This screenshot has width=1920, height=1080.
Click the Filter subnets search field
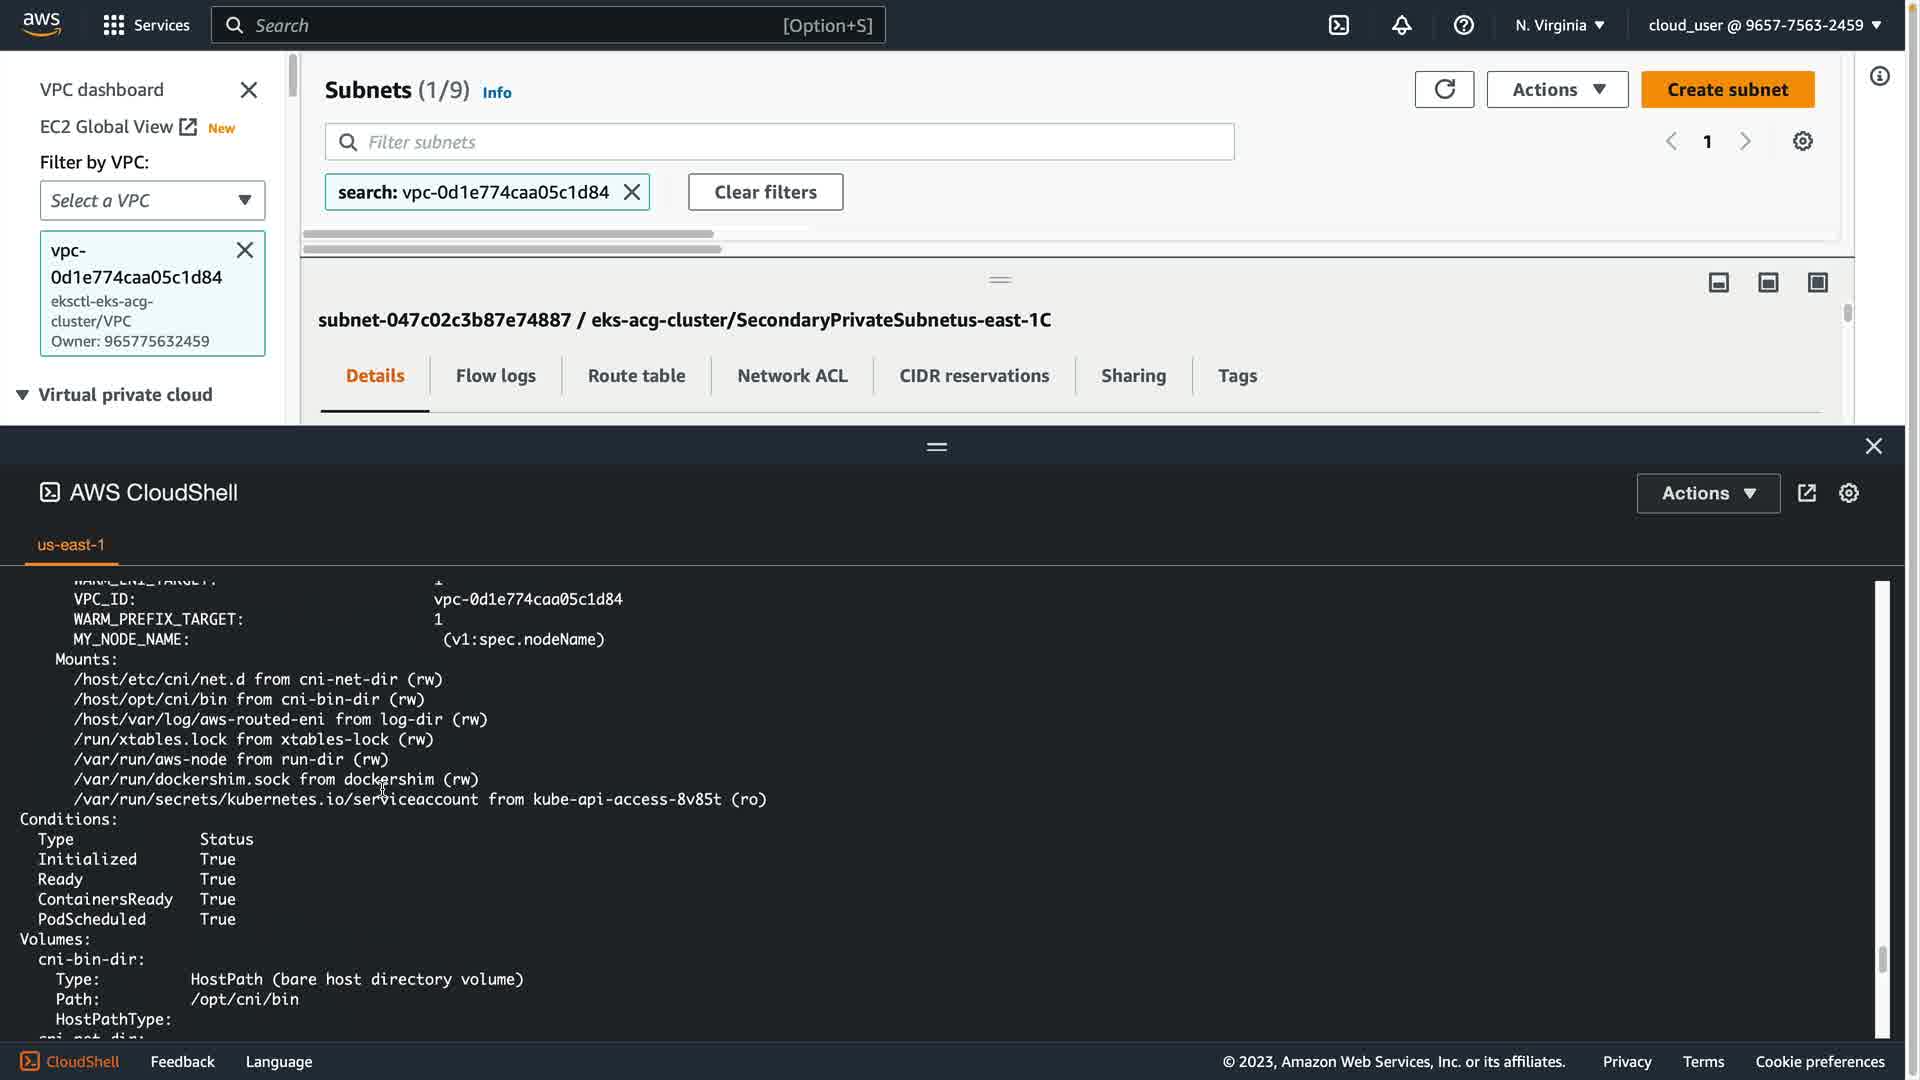[780, 142]
